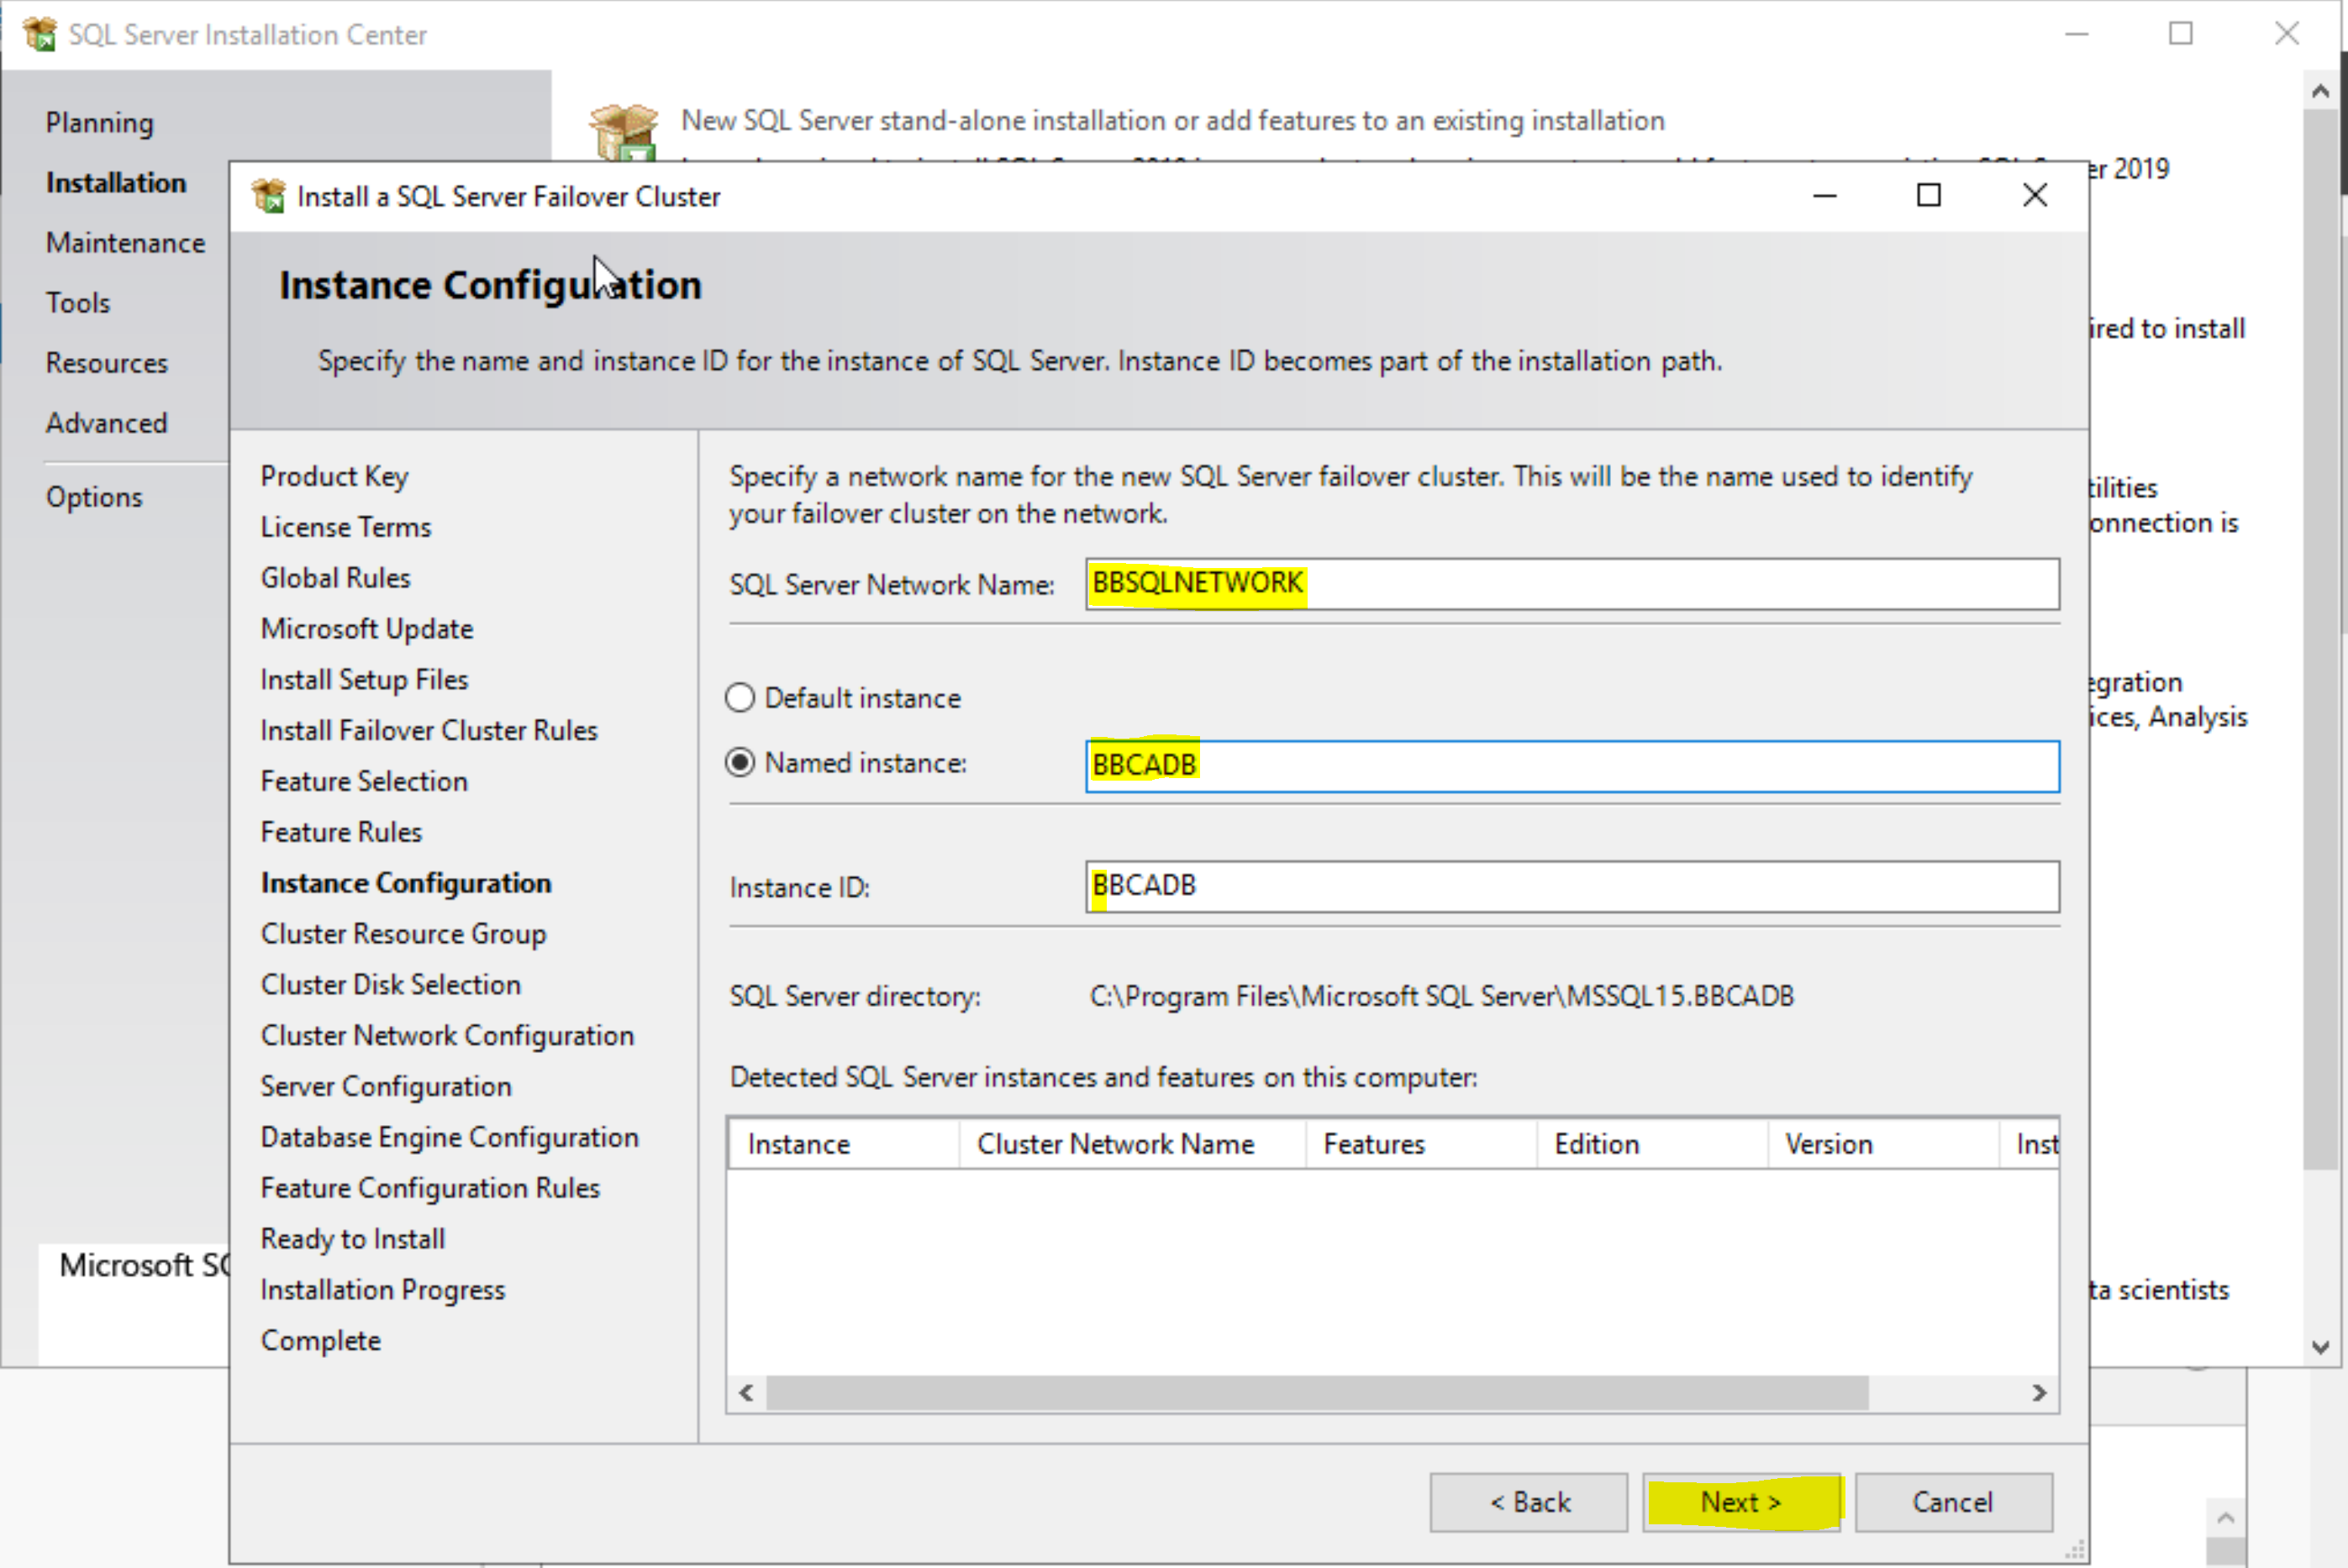Click Installation Center scroll up arrow
2348x1568 pixels.
[x=2321, y=91]
